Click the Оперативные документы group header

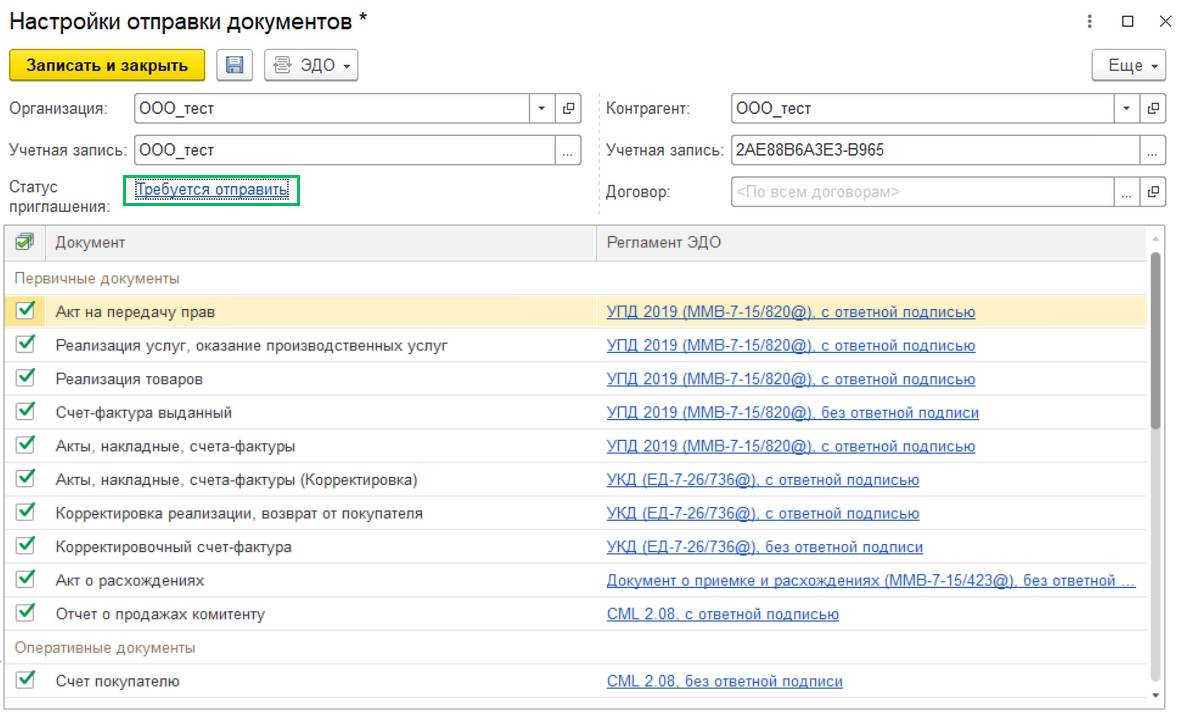point(105,648)
